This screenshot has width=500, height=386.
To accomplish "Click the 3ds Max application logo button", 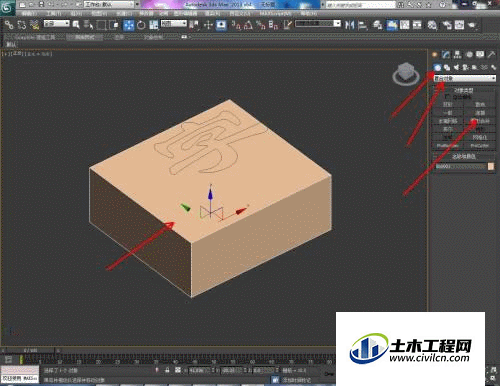I will coord(7,7).
